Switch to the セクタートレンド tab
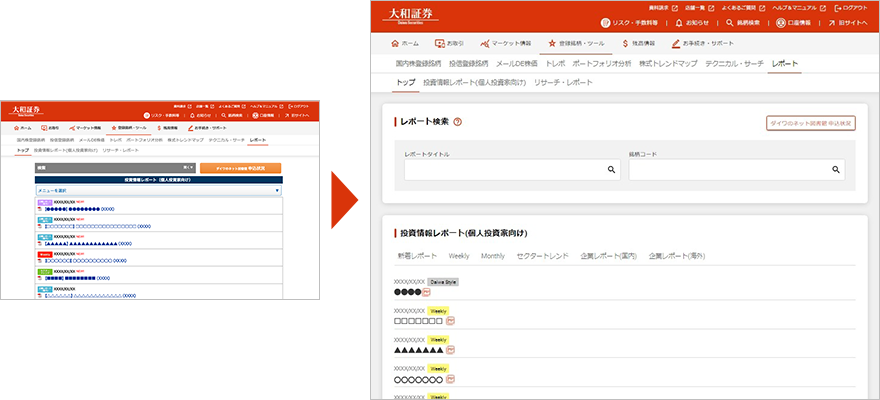 542,256
